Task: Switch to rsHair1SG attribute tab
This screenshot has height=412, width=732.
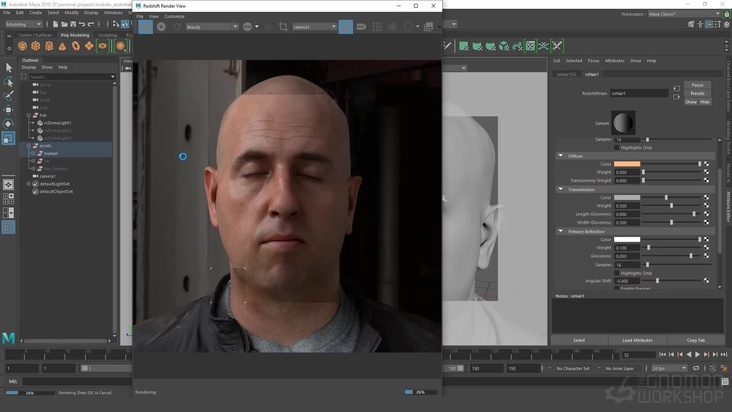Action: tap(566, 74)
